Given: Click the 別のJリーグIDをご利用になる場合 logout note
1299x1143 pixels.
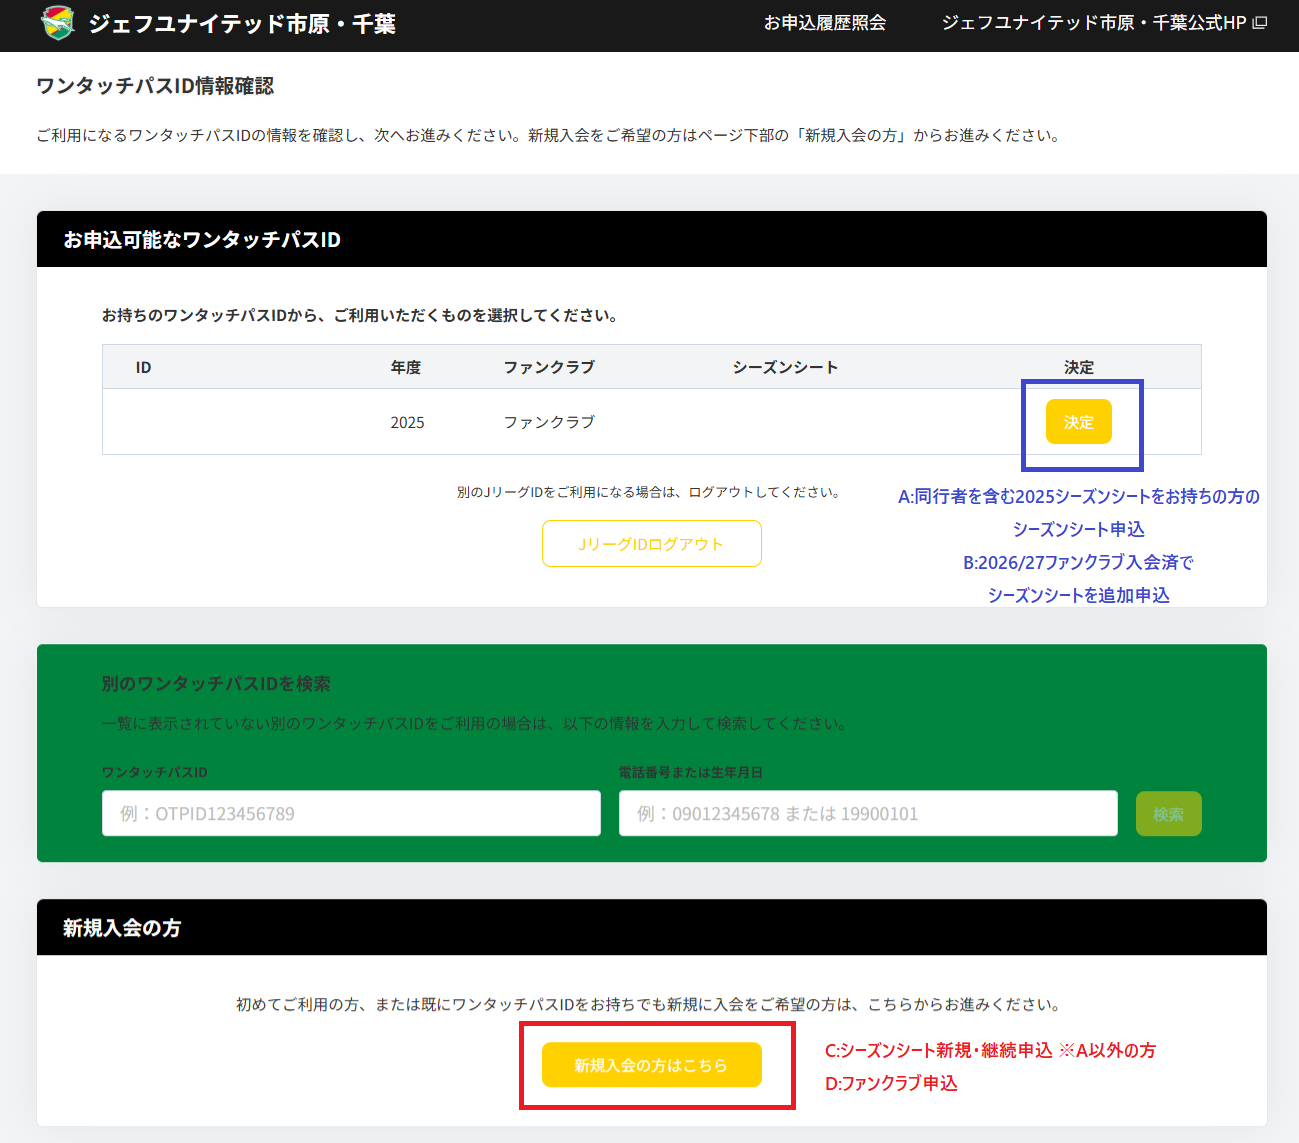Looking at the screenshot, I should coord(650,492).
